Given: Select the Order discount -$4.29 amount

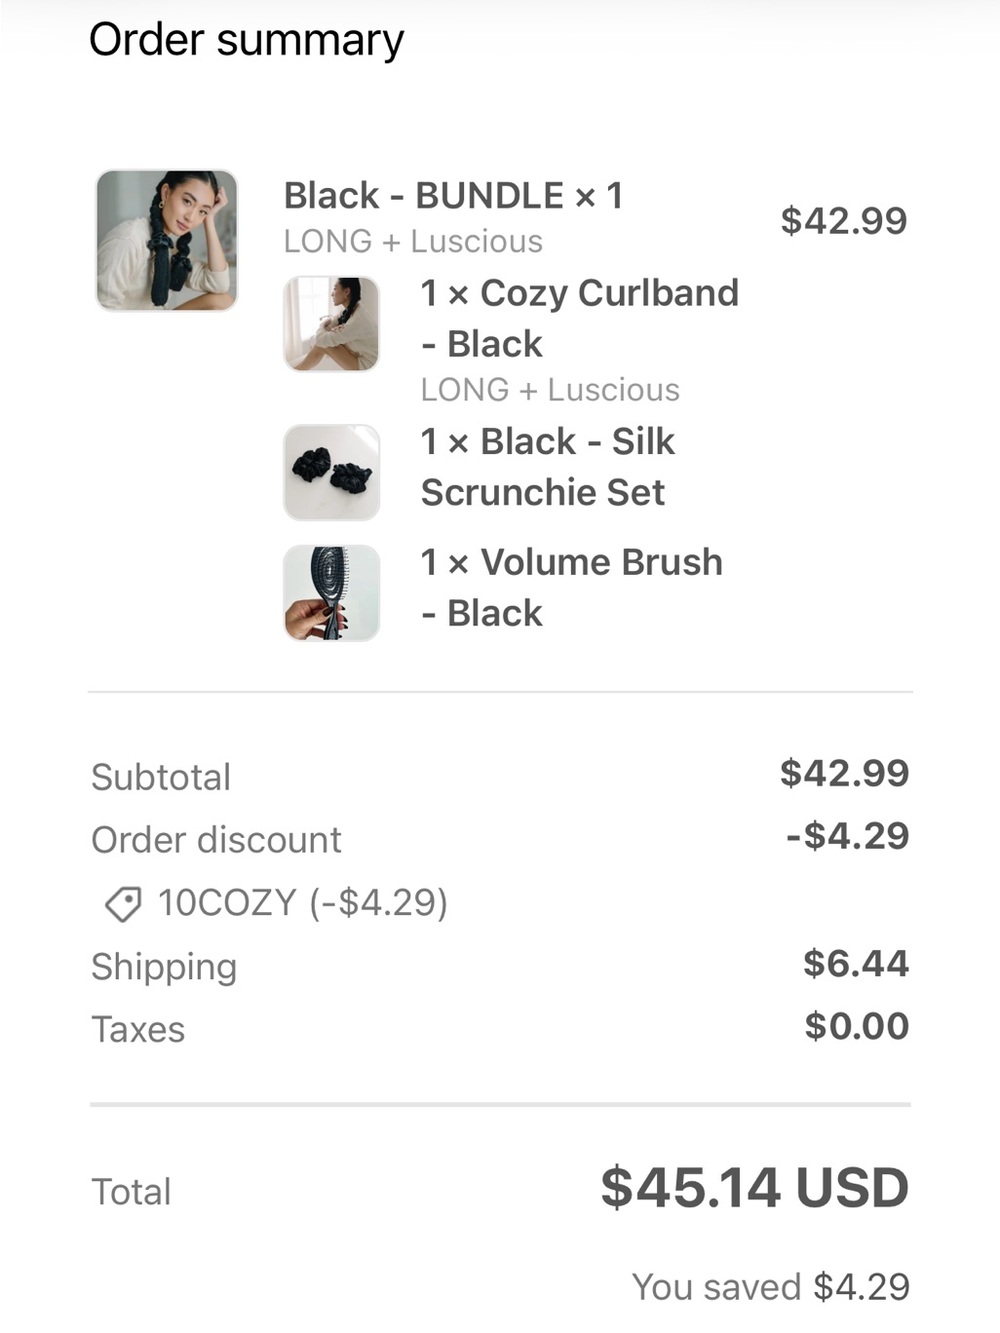Looking at the screenshot, I should pyautogui.click(x=847, y=836).
